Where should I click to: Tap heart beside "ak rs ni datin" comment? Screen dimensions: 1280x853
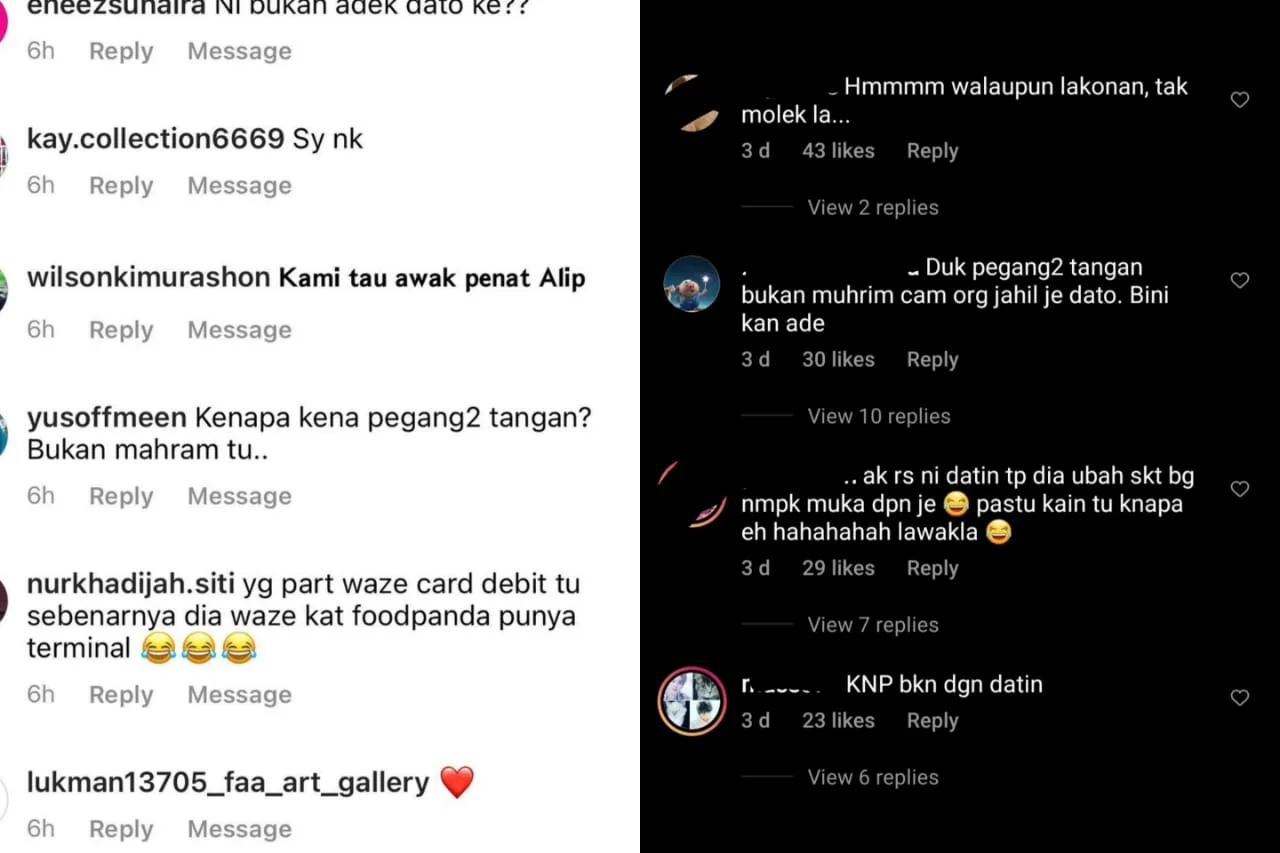click(1240, 489)
